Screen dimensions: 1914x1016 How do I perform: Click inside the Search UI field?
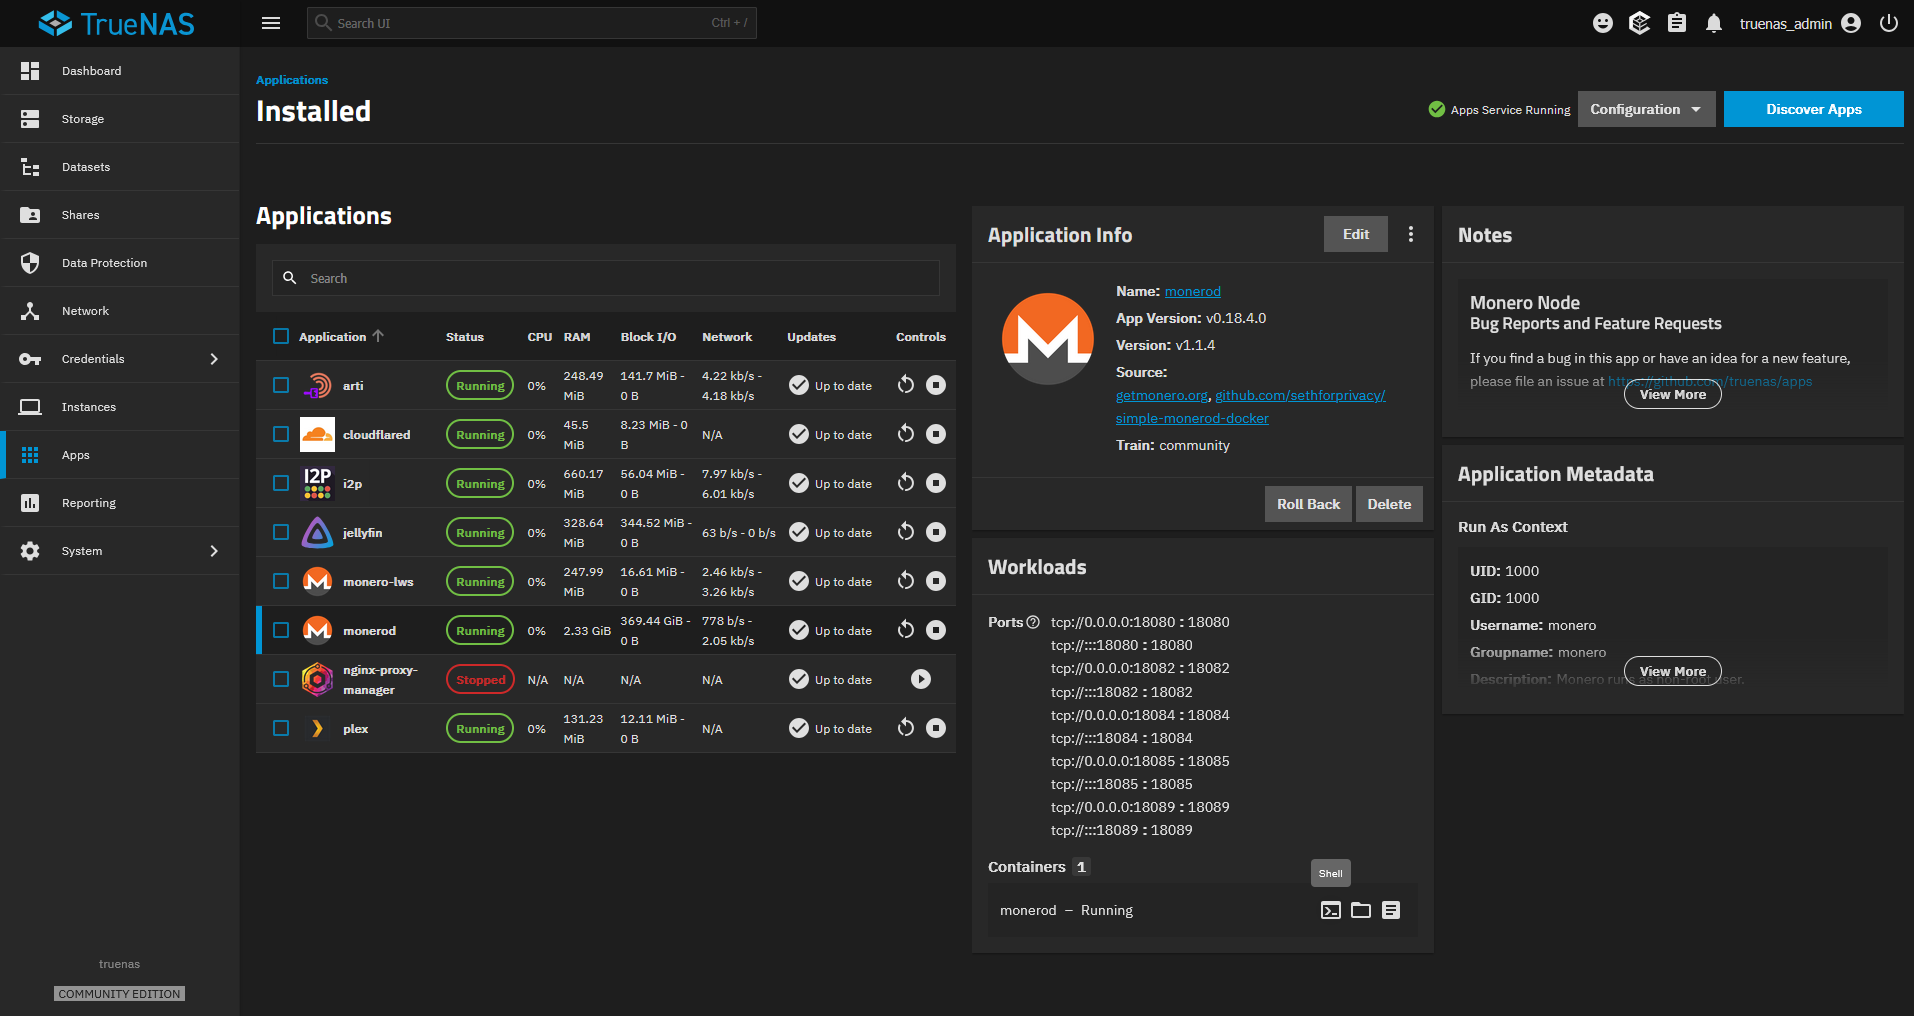[x=530, y=22]
